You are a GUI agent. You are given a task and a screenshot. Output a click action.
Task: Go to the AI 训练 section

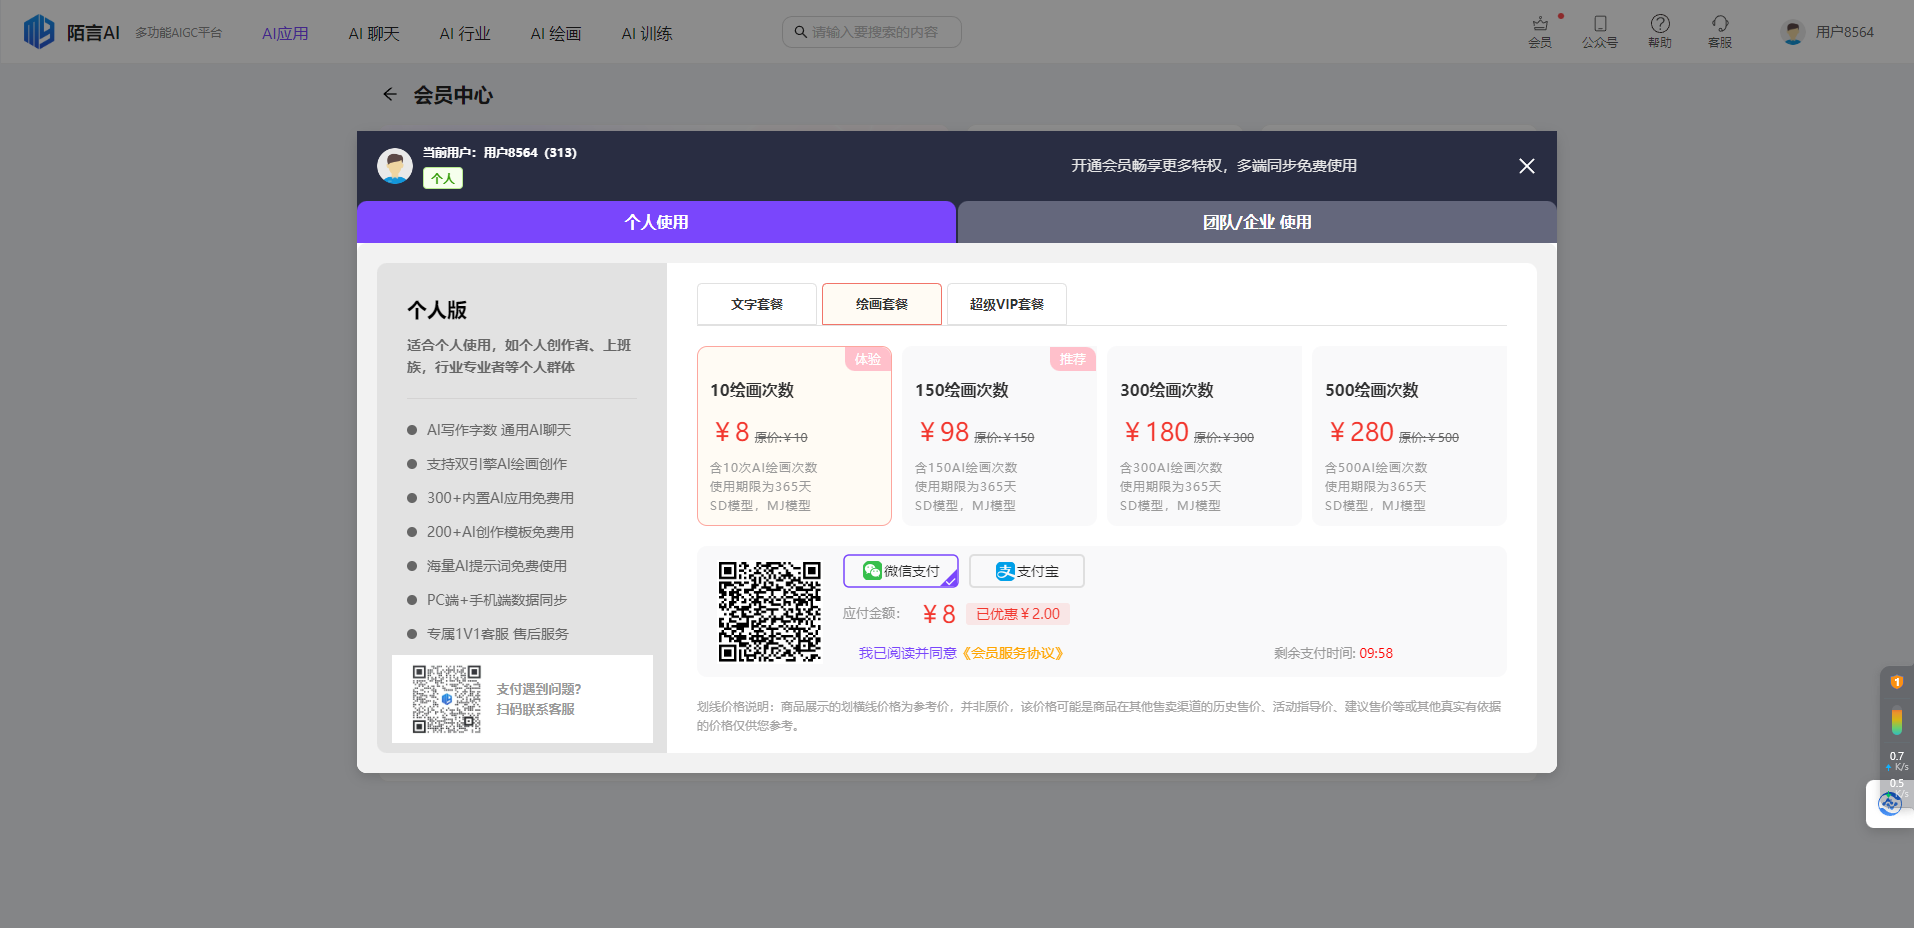pos(646,32)
